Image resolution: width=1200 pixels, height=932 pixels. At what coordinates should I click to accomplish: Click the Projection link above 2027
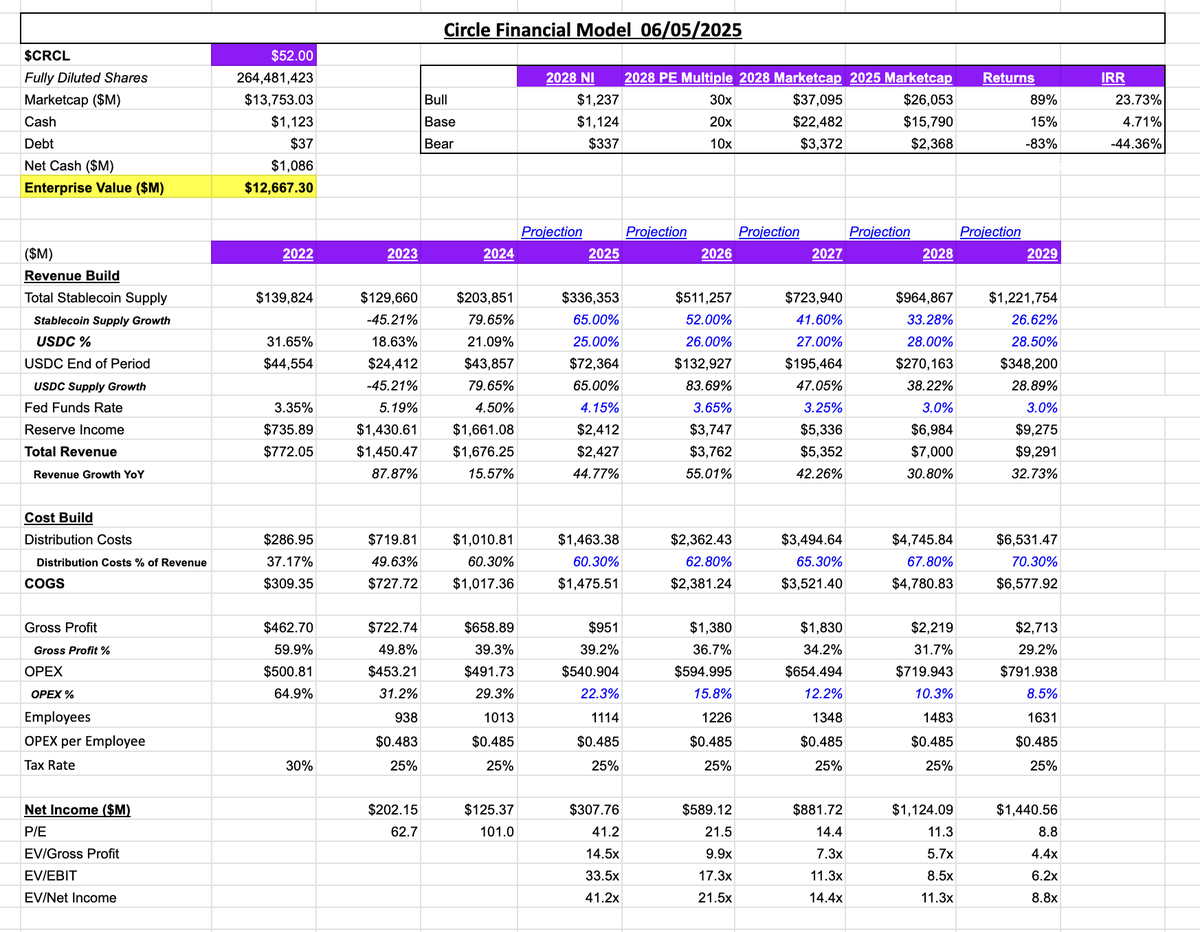[x=769, y=232]
